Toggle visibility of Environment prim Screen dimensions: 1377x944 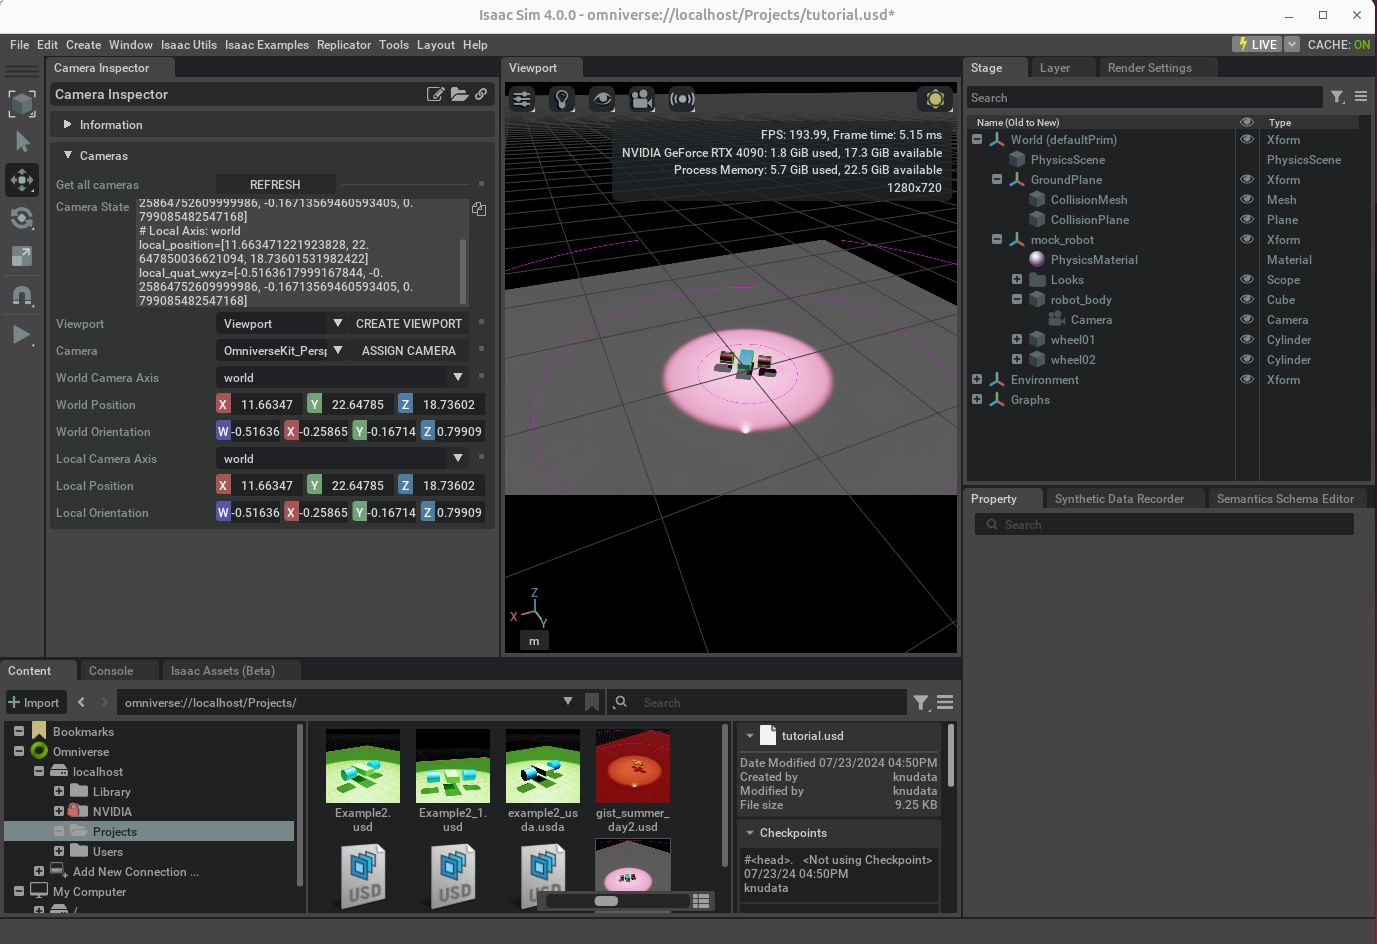pos(1247,379)
